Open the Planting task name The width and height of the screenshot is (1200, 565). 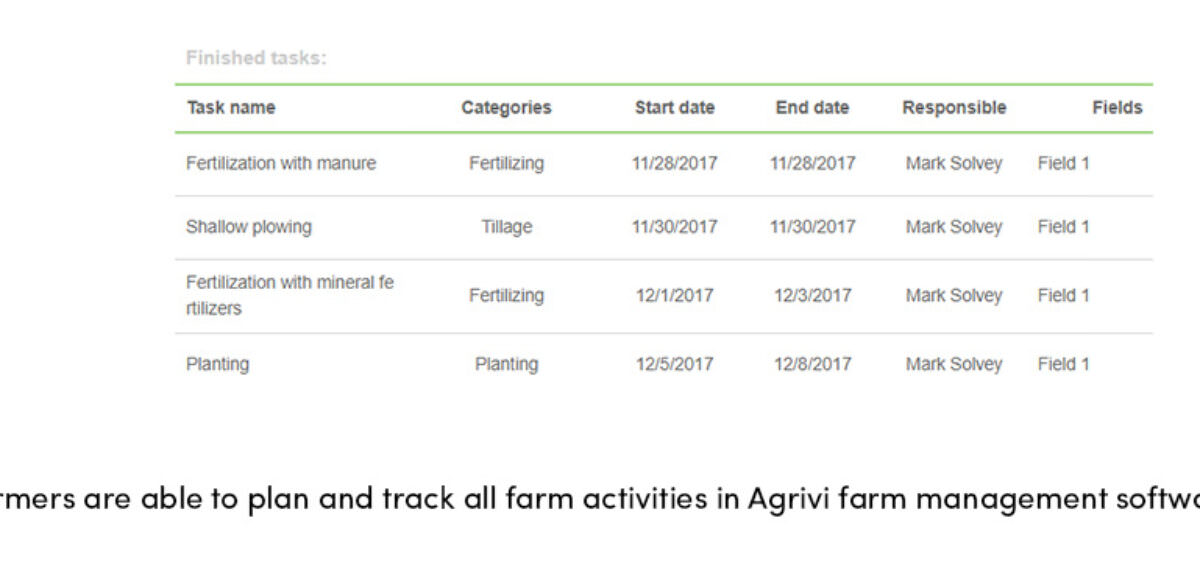click(x=217, y=364)
